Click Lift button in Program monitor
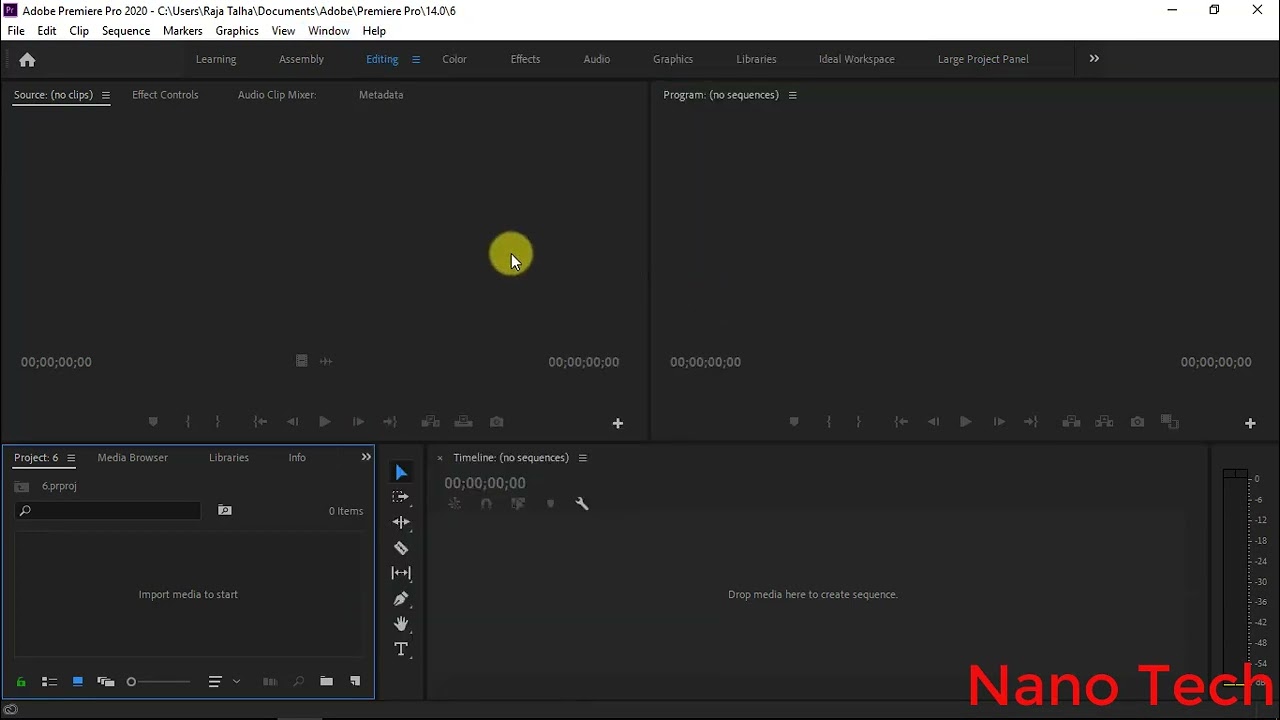 [1071, 422]
